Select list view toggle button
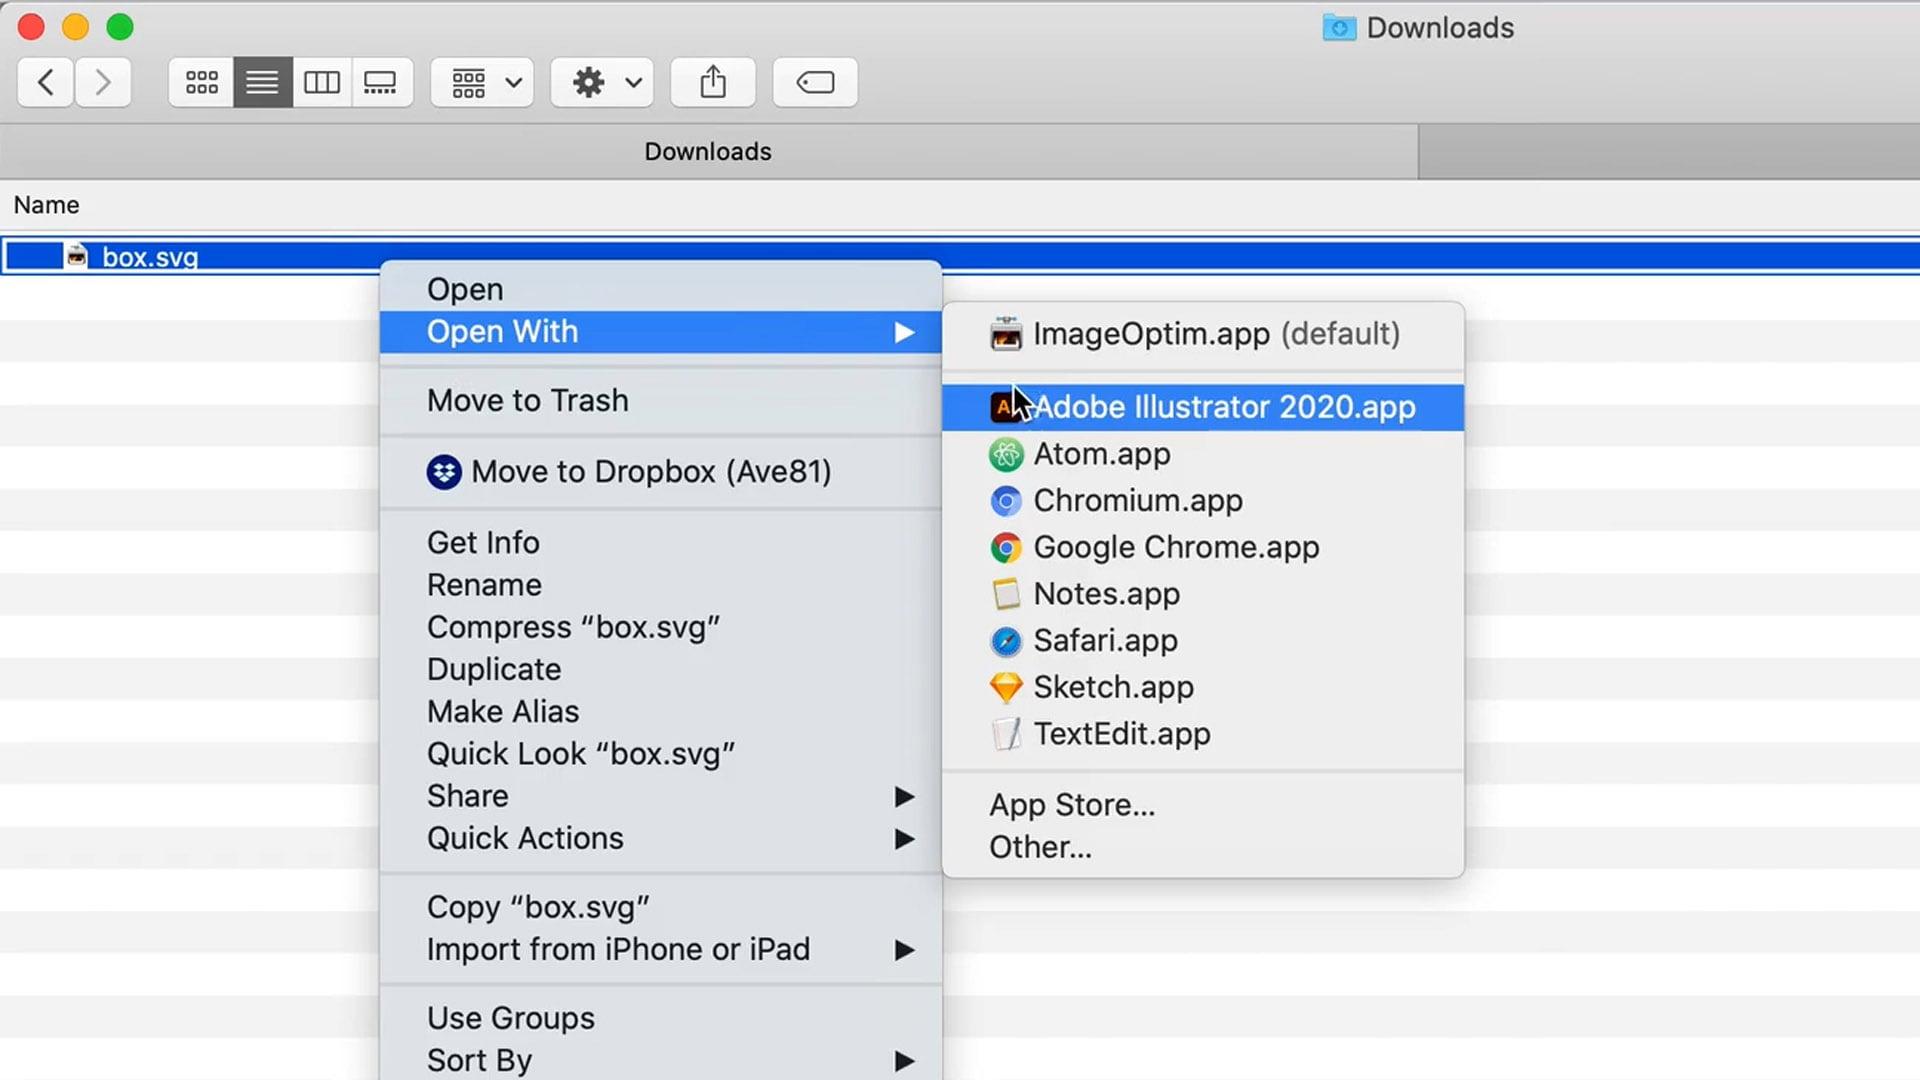Viewport: 1920px width, 1080px height. coord(262,82)
